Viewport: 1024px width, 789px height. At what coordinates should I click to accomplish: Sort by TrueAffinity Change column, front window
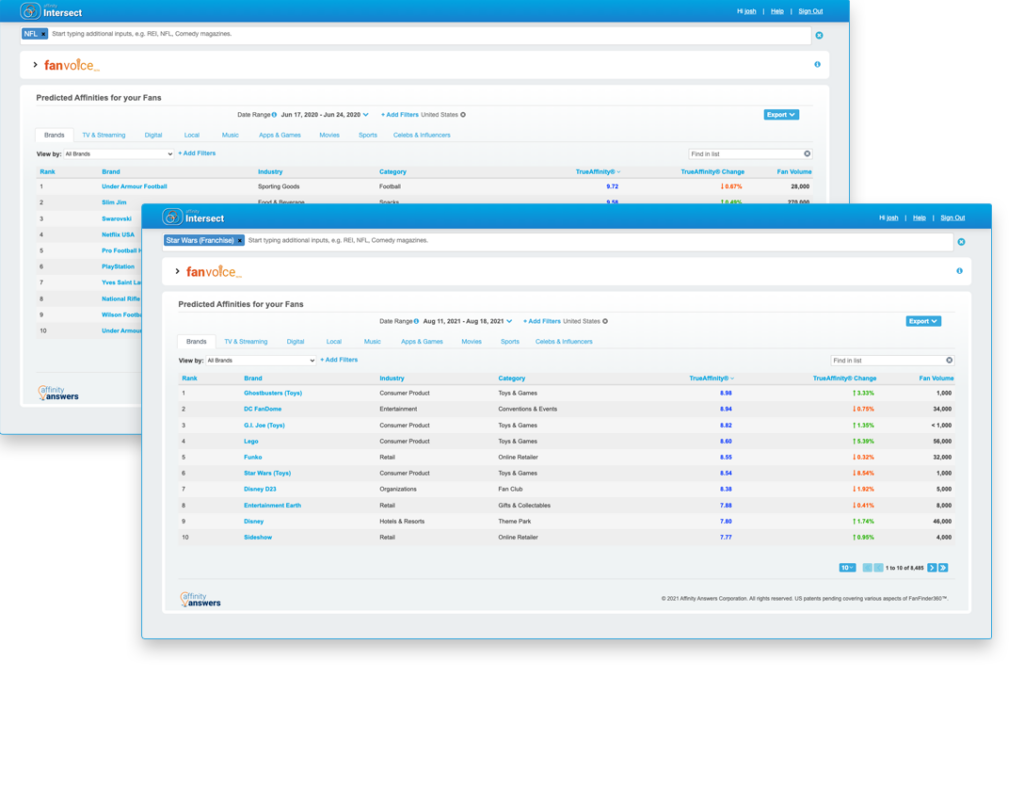(x=844, y=378)
